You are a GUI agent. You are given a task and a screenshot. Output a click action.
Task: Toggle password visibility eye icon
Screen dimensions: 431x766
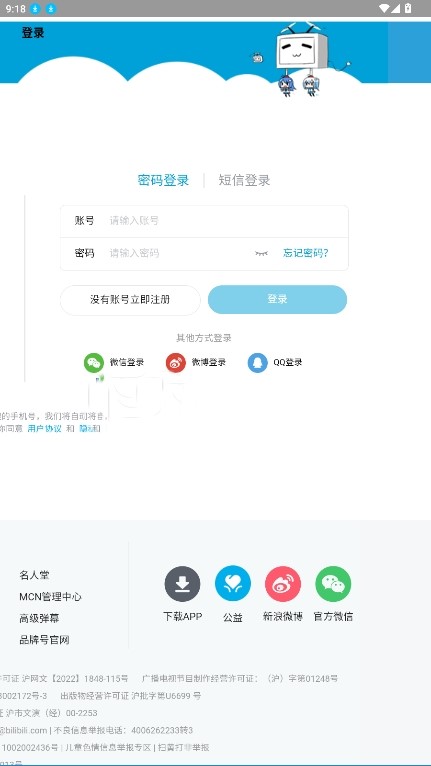tap(261, 253)
